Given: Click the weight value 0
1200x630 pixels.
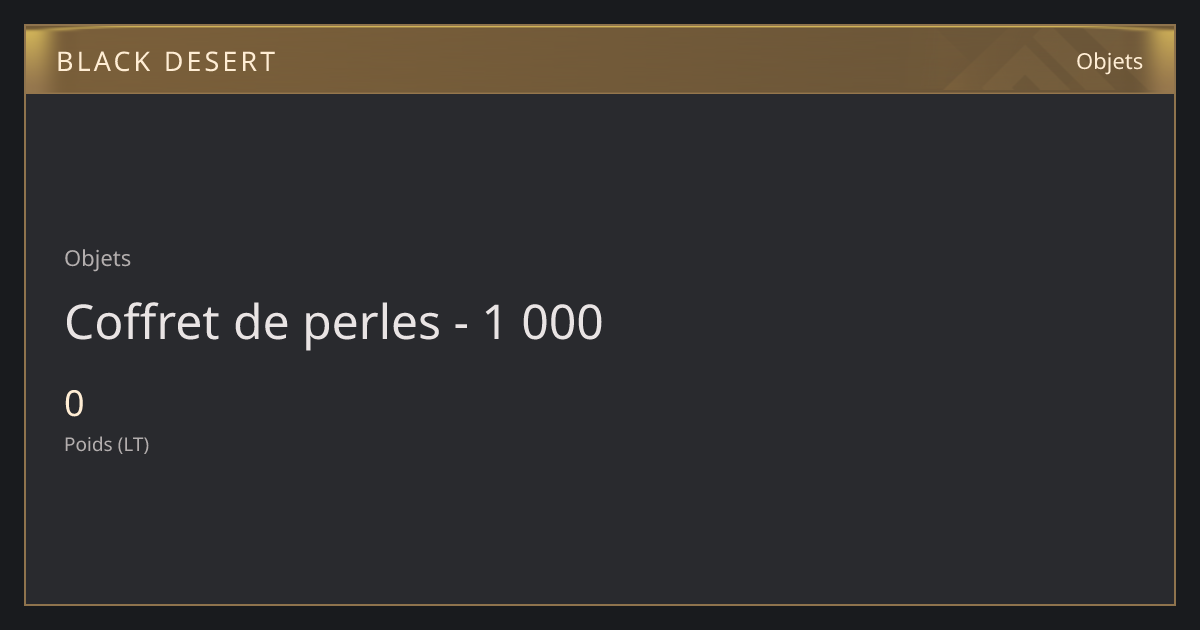Looking at the screenshot, I should coord(74,404).
